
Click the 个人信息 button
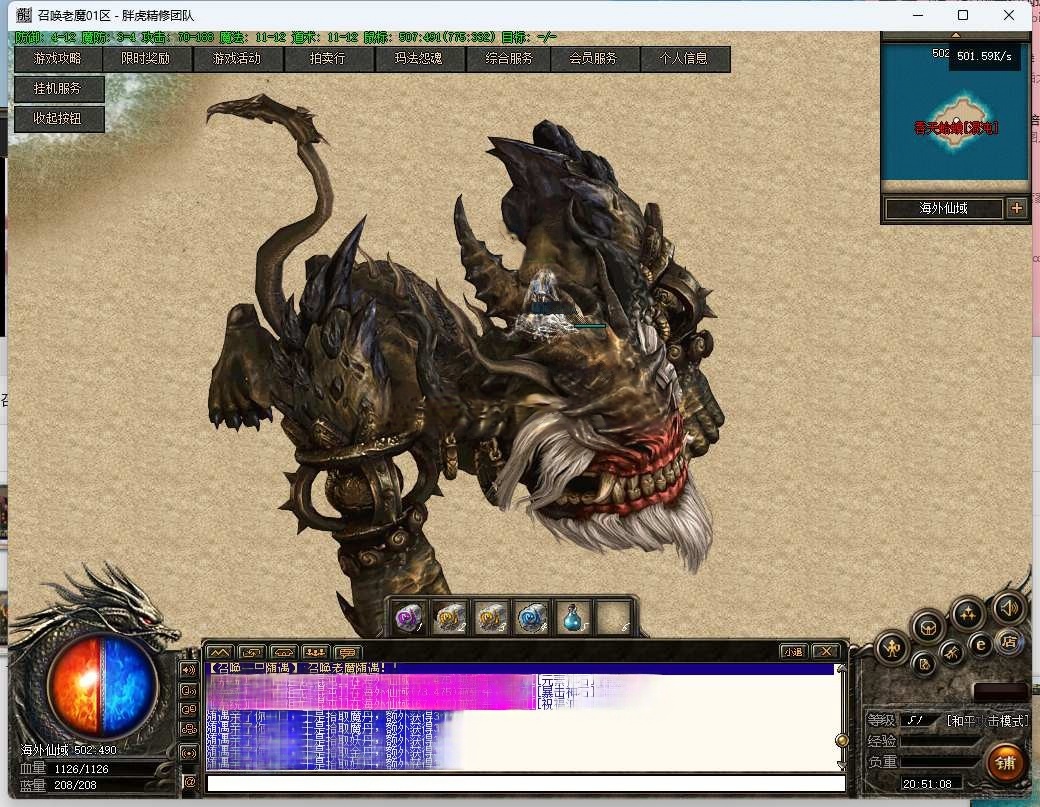684,58
